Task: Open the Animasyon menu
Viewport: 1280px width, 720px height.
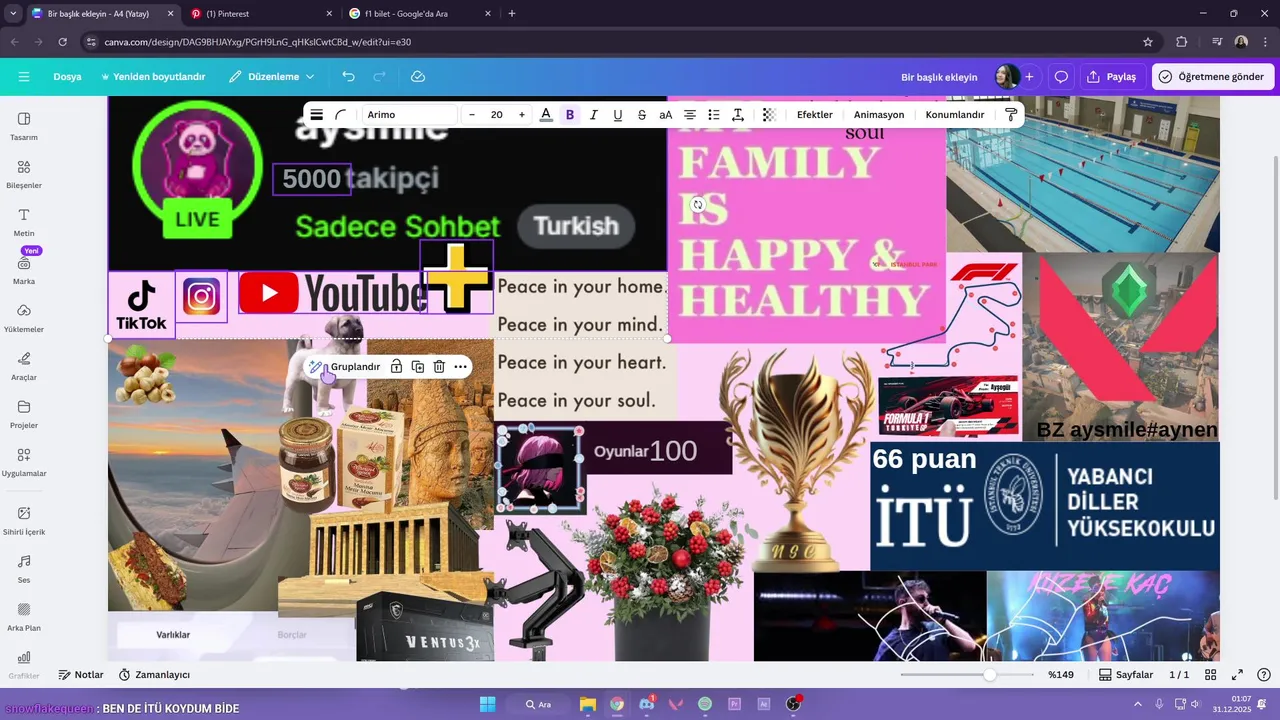Action: pyautogui.click(x=879, y=115)
